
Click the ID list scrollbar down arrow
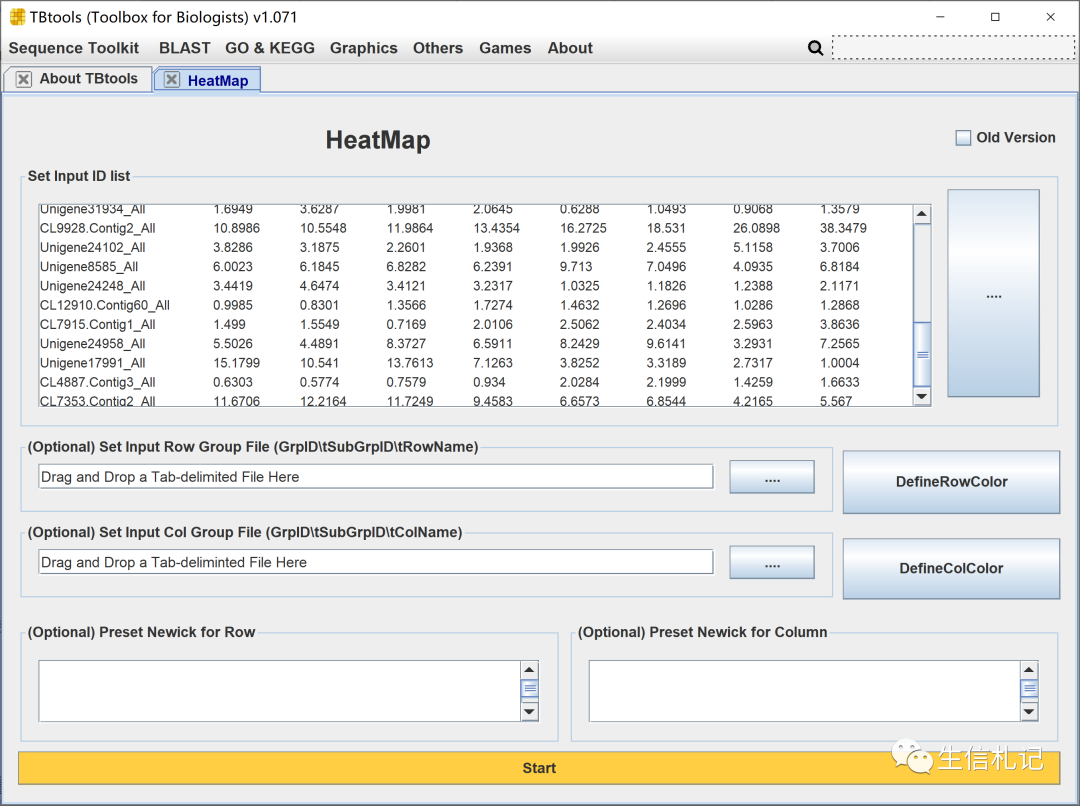pos(922,396)
